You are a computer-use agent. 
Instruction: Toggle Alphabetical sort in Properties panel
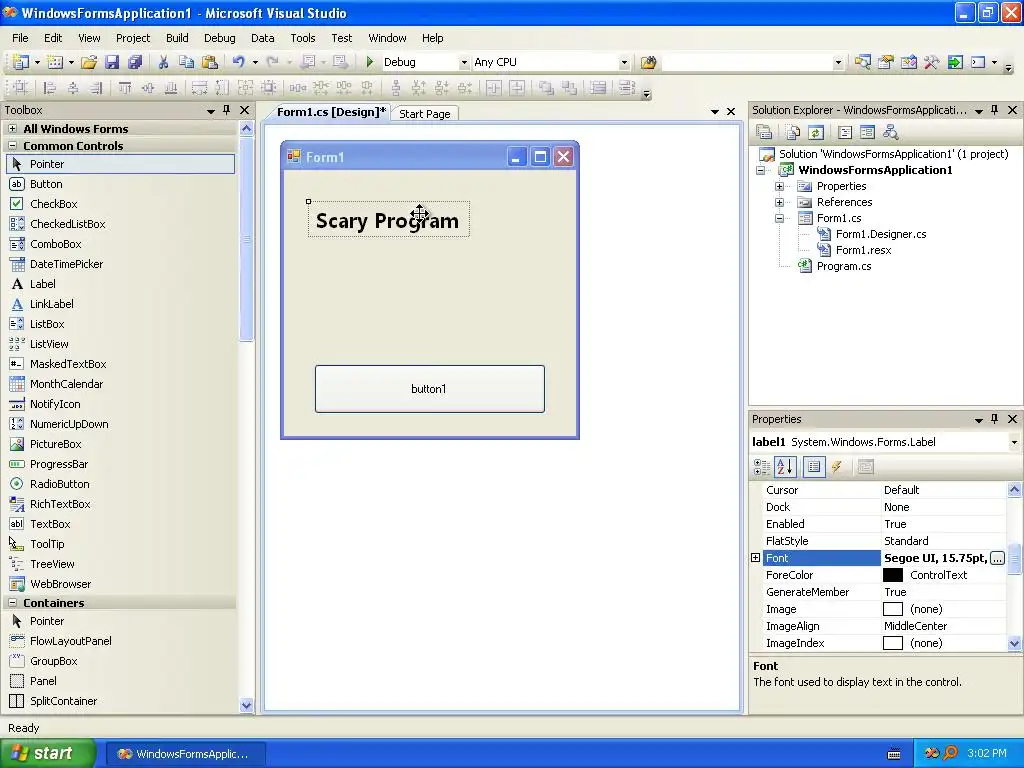click(785, 466)
